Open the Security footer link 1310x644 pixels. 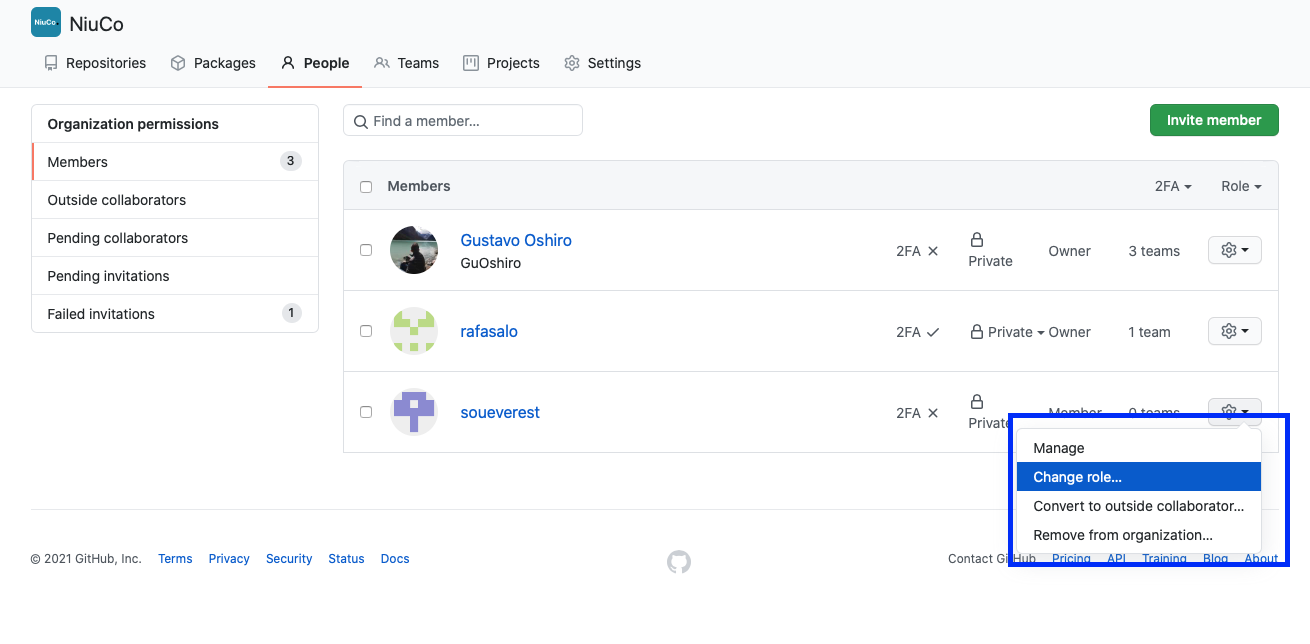289,559
